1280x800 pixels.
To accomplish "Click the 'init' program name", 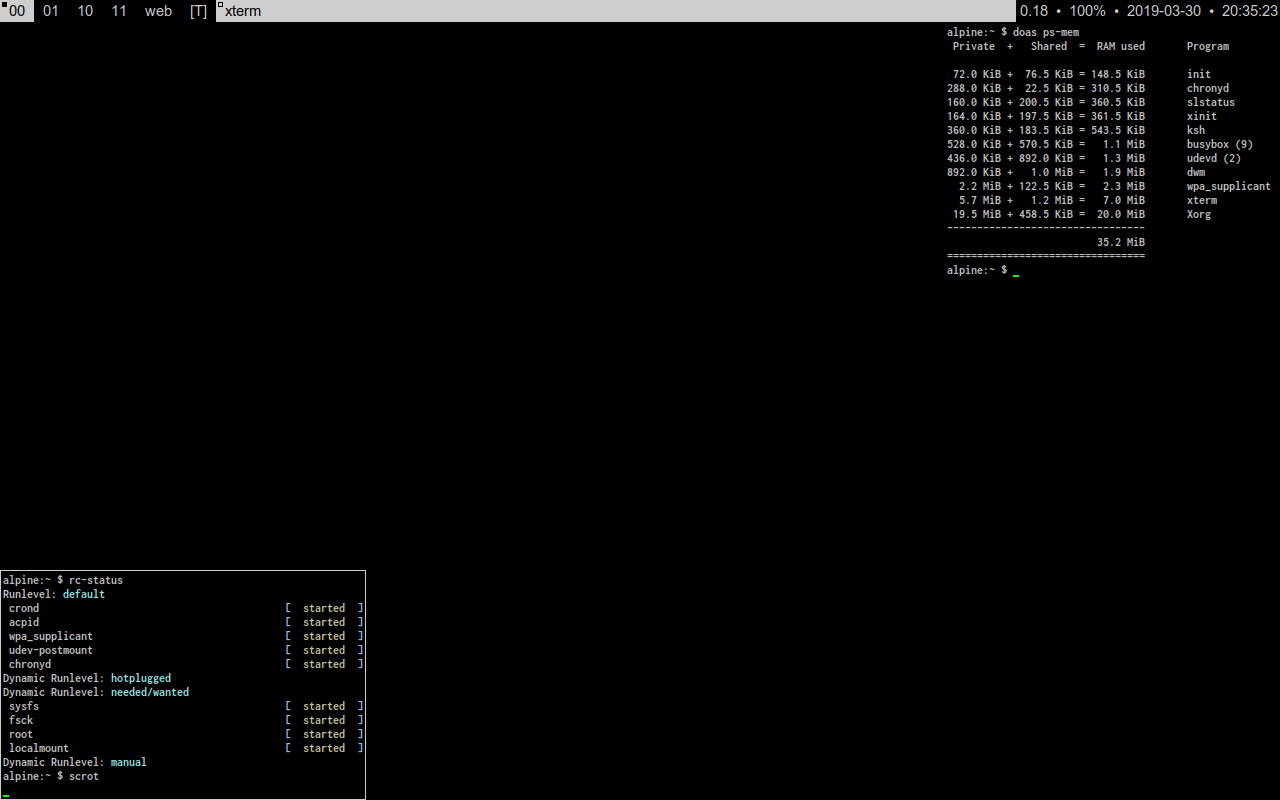I will [x=1199, y=74].
